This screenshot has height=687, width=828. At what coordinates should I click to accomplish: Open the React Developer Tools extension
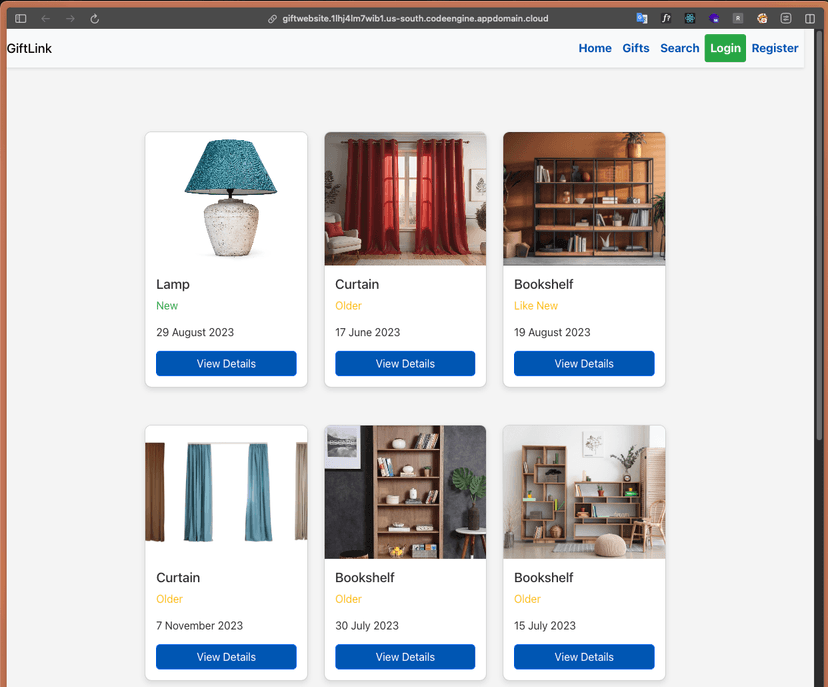click(690, 18)
